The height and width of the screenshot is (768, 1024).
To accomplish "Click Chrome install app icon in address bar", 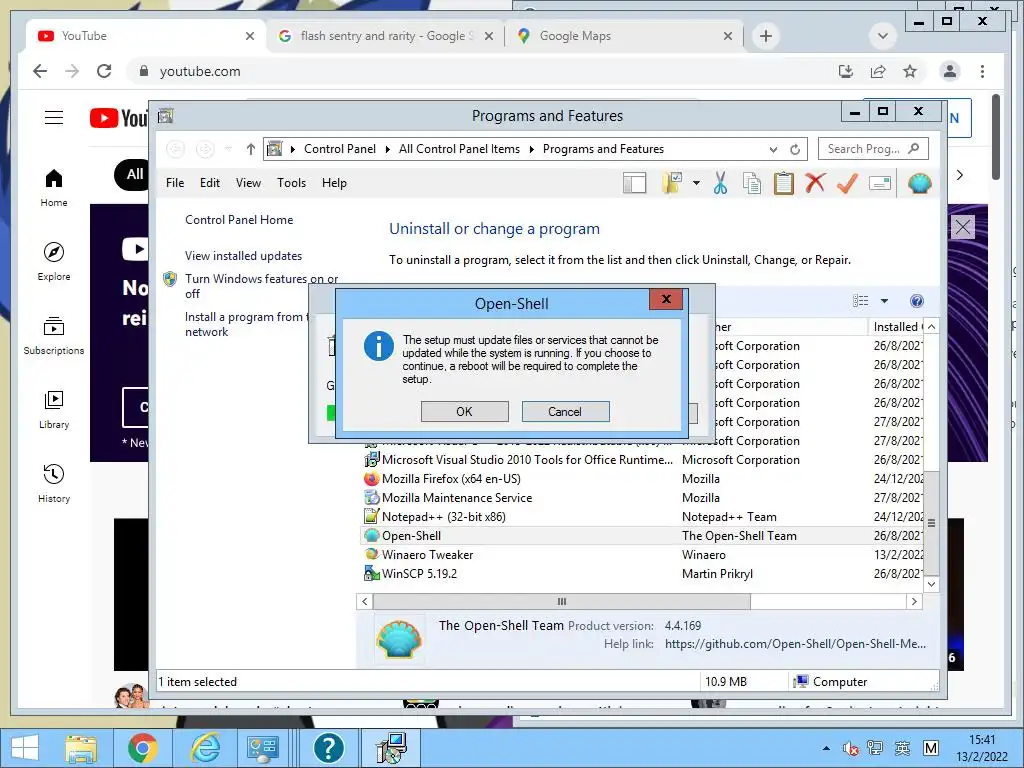I will coord(846,71).
